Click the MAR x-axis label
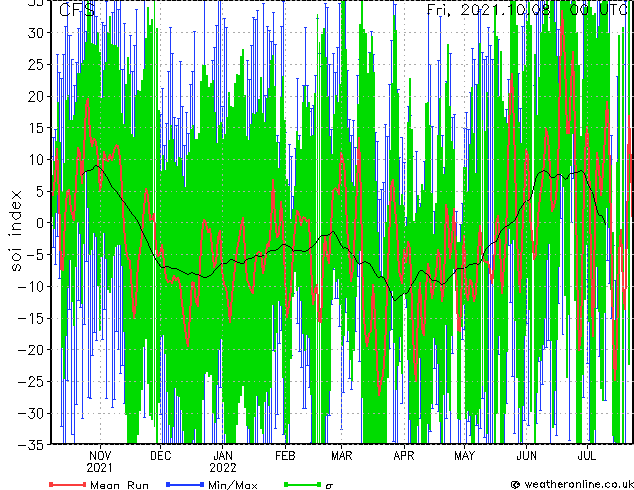The image size is (634, 490). click(x=342, y=456)
